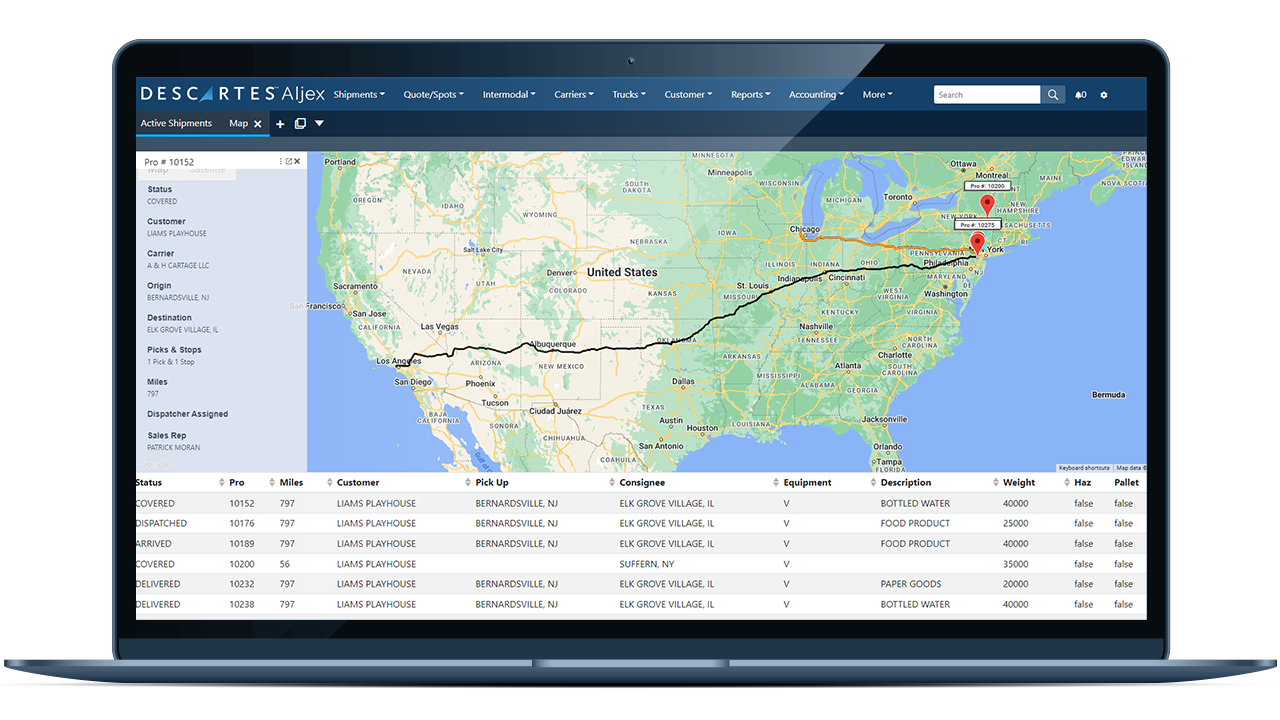Click A & H CARTAGE LLC carrier value
The height and width of the screenshot is (720, 1280).
(178, 266)
